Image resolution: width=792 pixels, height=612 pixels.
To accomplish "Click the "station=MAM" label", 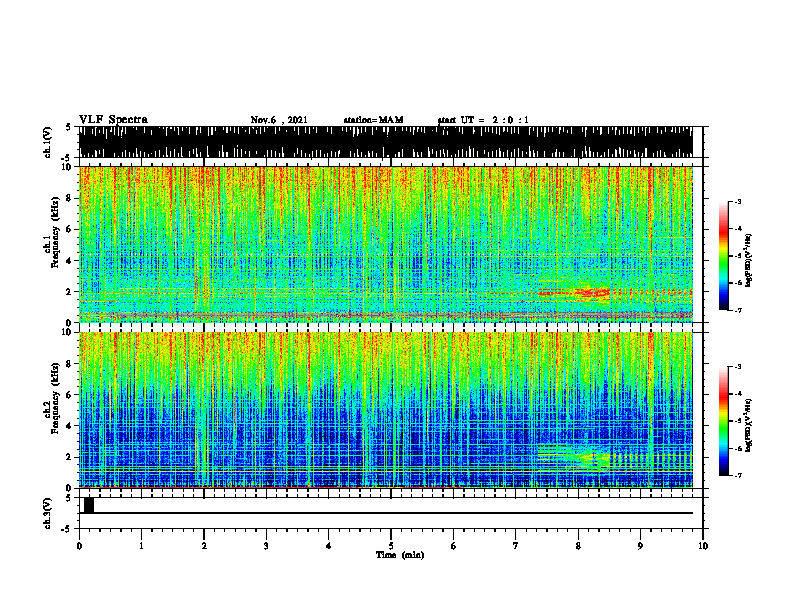I will 373,120.
